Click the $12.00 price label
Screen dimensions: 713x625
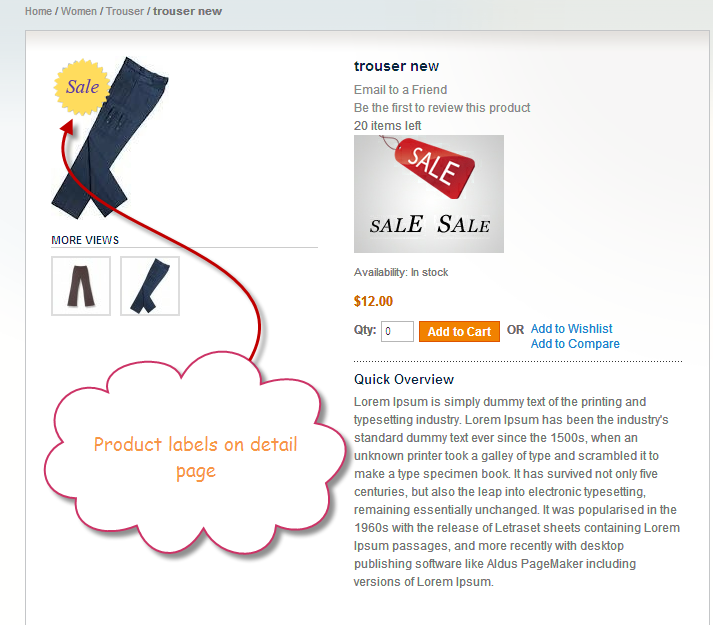pyautogui.click(x=373, y=301)
